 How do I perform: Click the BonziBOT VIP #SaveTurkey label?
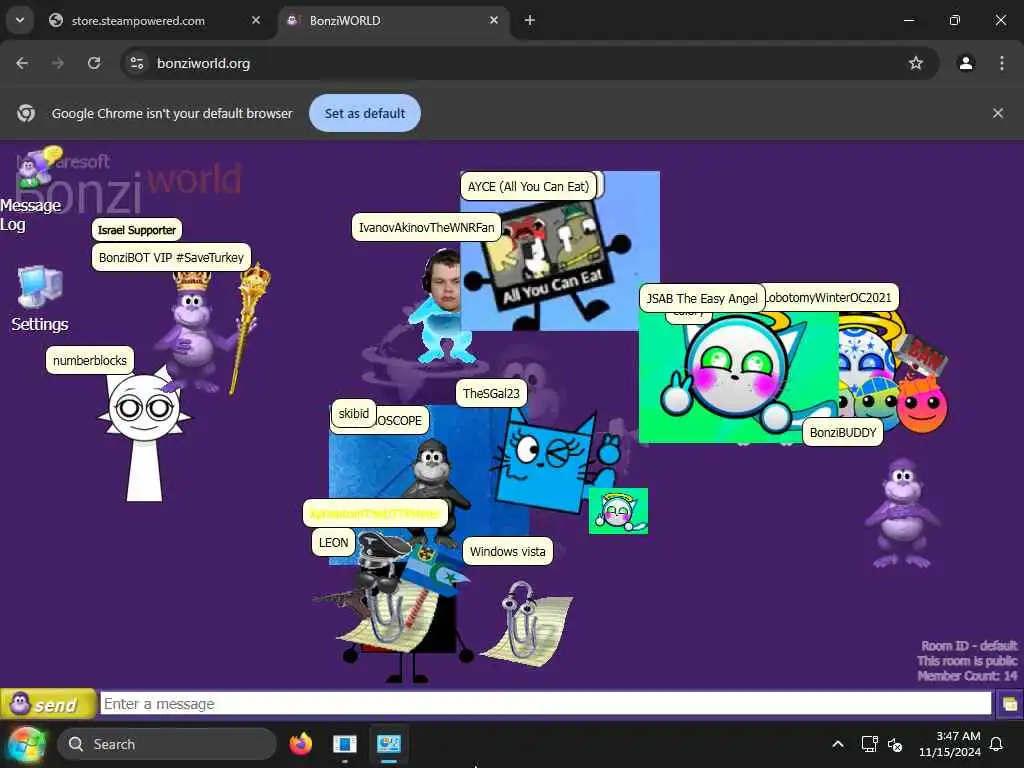[171, 257]
